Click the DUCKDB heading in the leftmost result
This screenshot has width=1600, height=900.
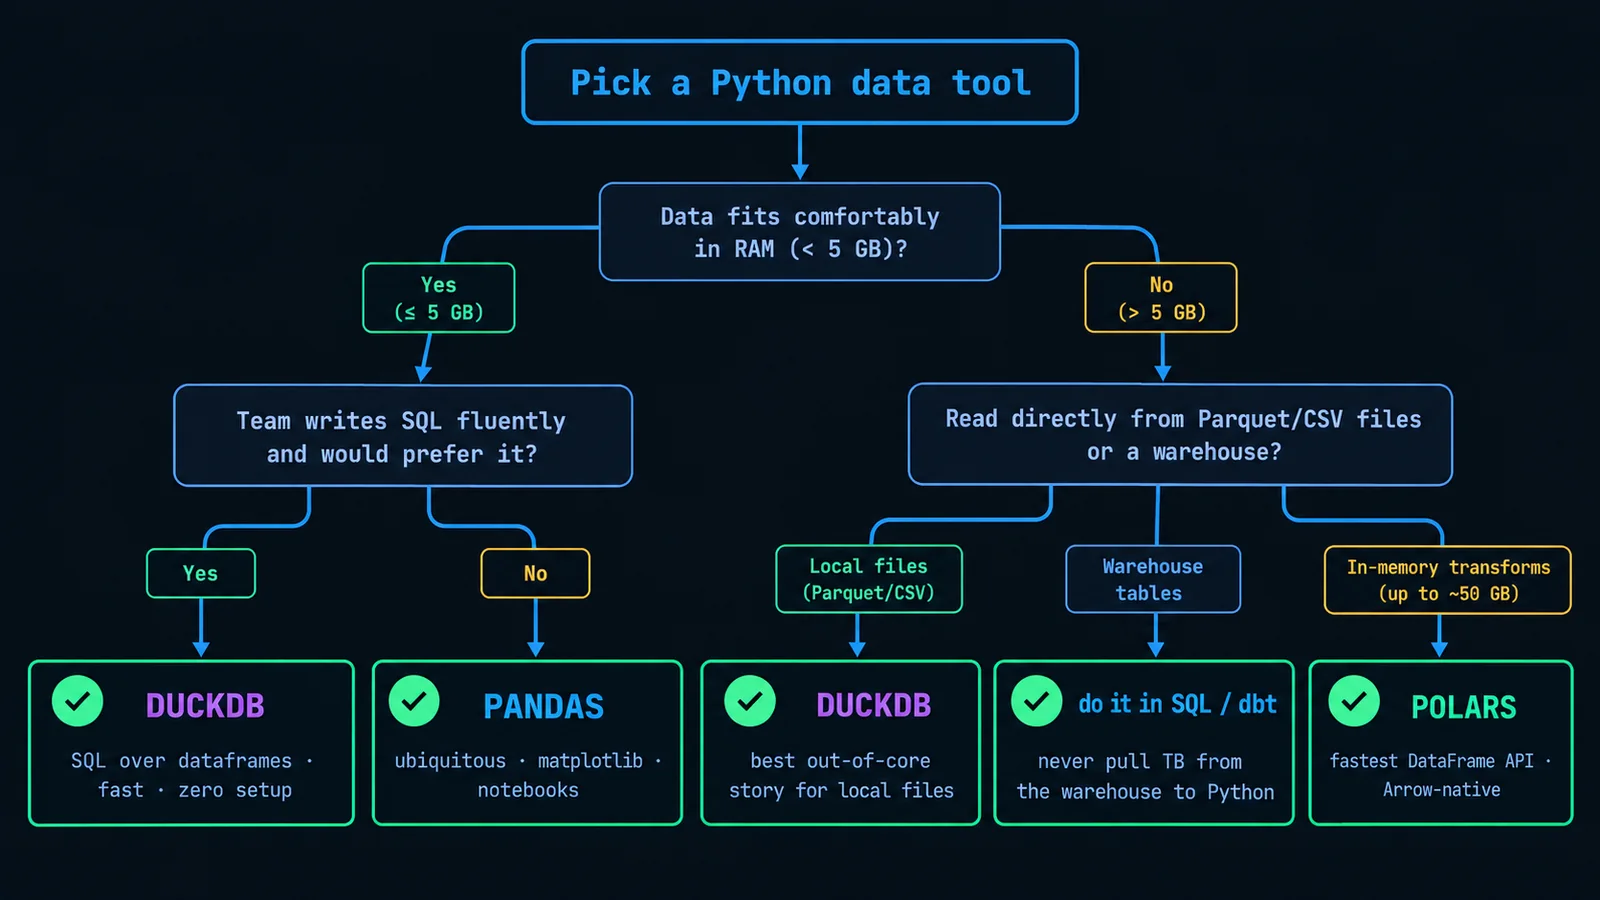(205, 706)
